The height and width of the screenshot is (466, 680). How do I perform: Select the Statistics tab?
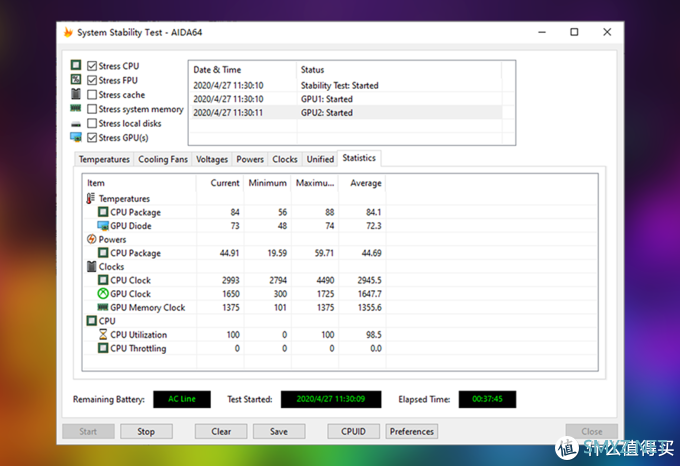pos(359,158)
